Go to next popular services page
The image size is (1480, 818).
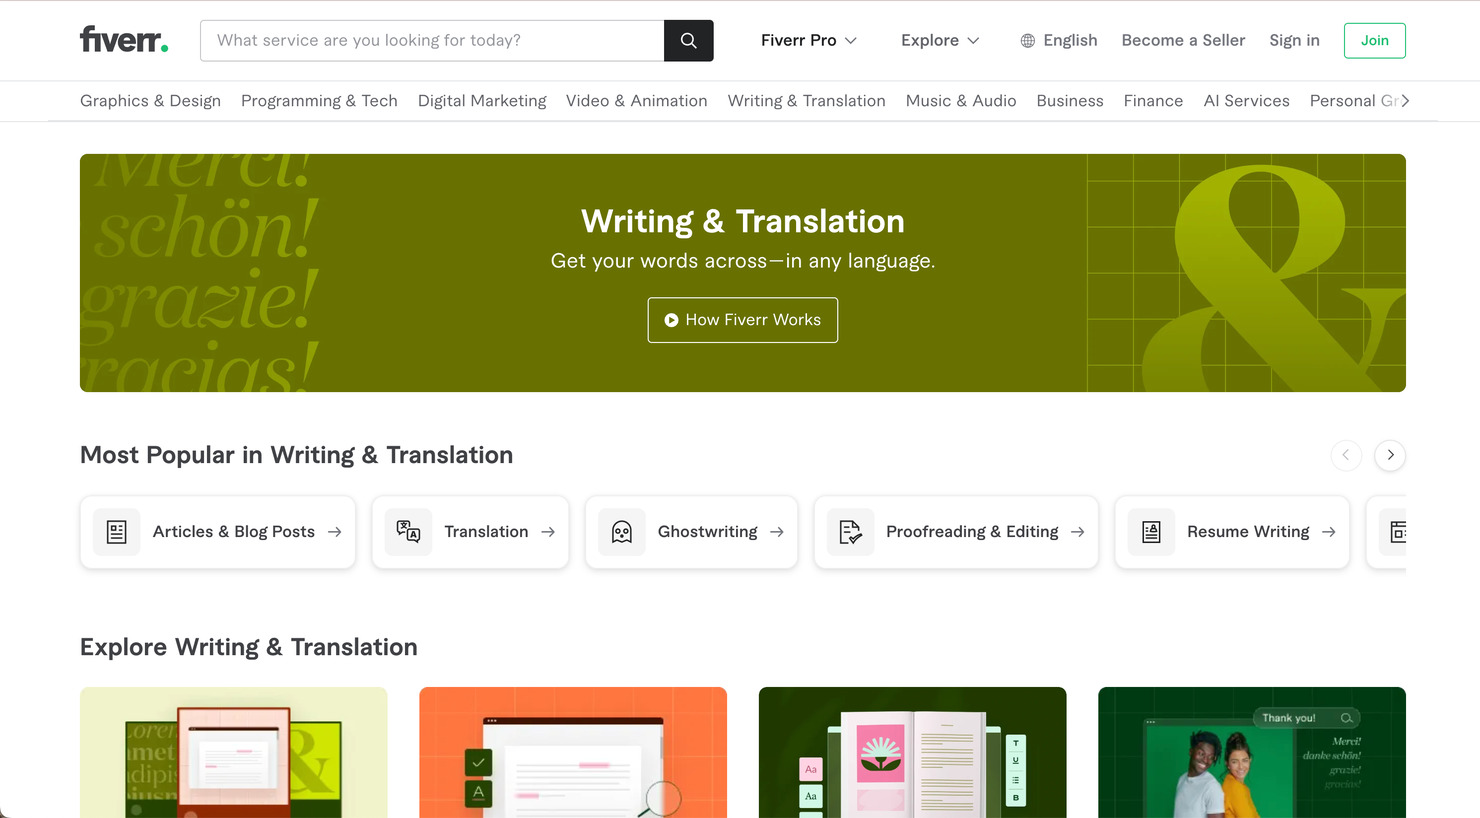coord(1390,455)
